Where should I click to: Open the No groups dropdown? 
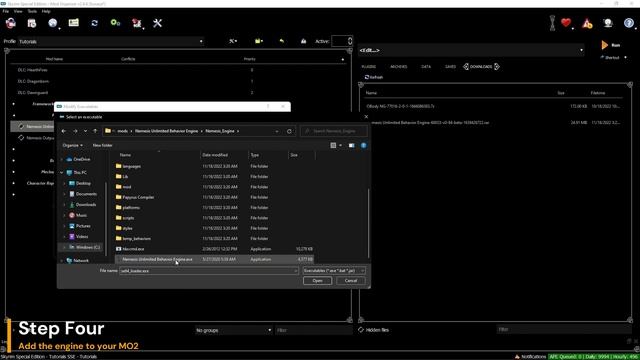pyautogui.click(x=233, y=330)
